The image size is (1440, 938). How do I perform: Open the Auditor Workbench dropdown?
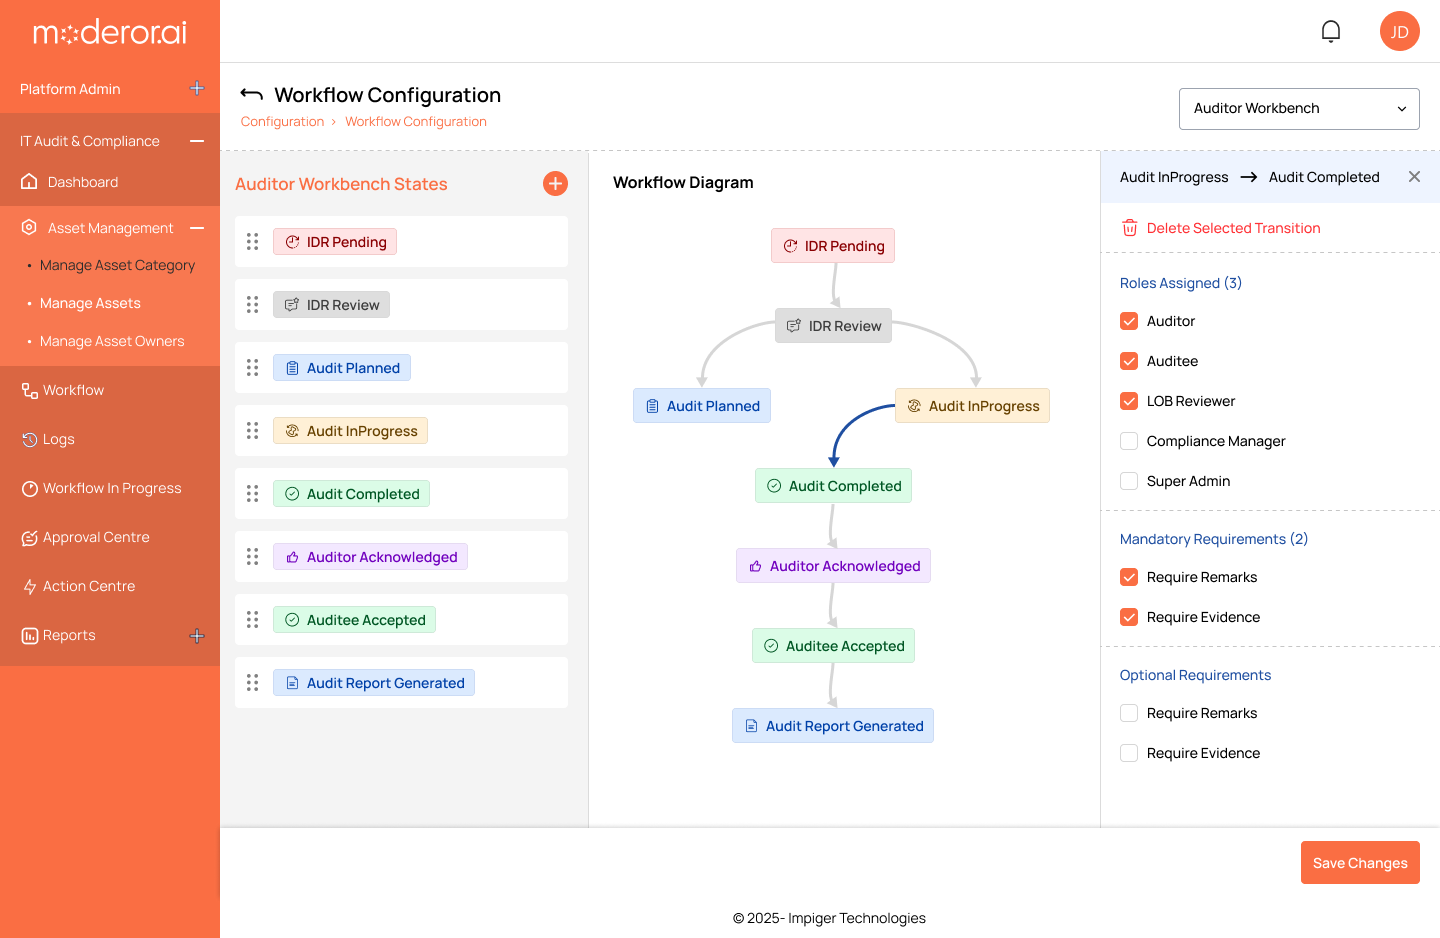tap(1299, 109)
